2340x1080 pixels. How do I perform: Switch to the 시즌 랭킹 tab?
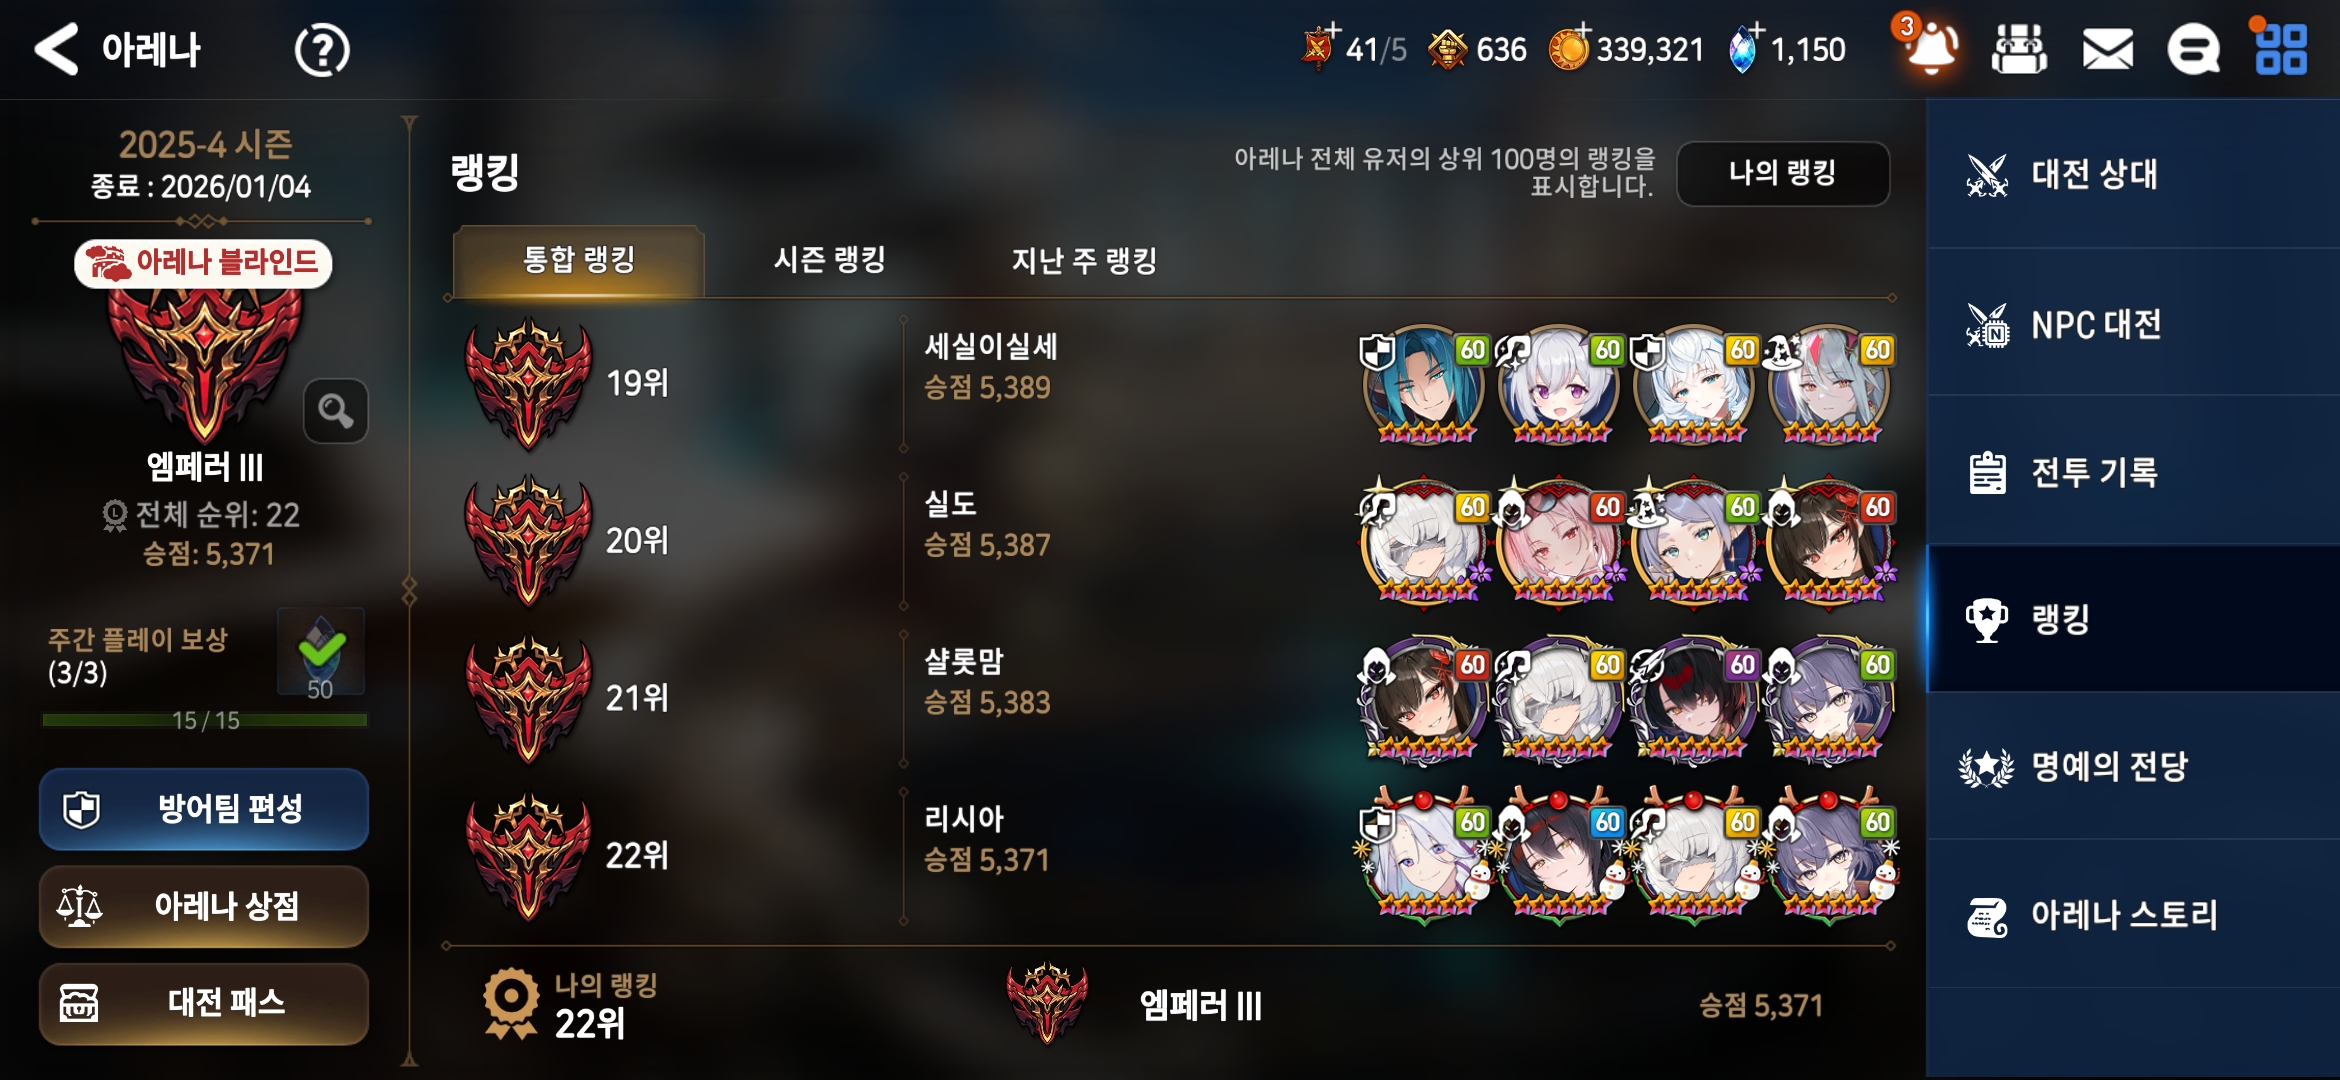click(x=830, y=260)
